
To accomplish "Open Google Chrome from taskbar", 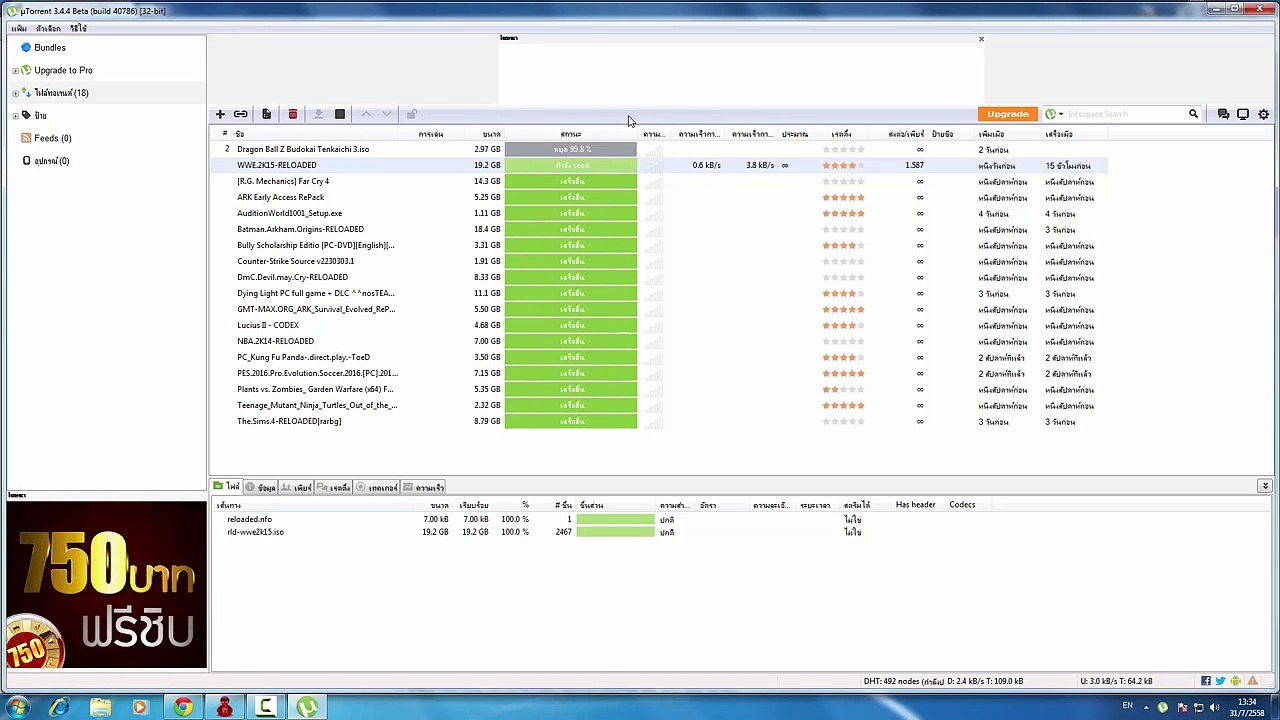I will click(182, 707).
